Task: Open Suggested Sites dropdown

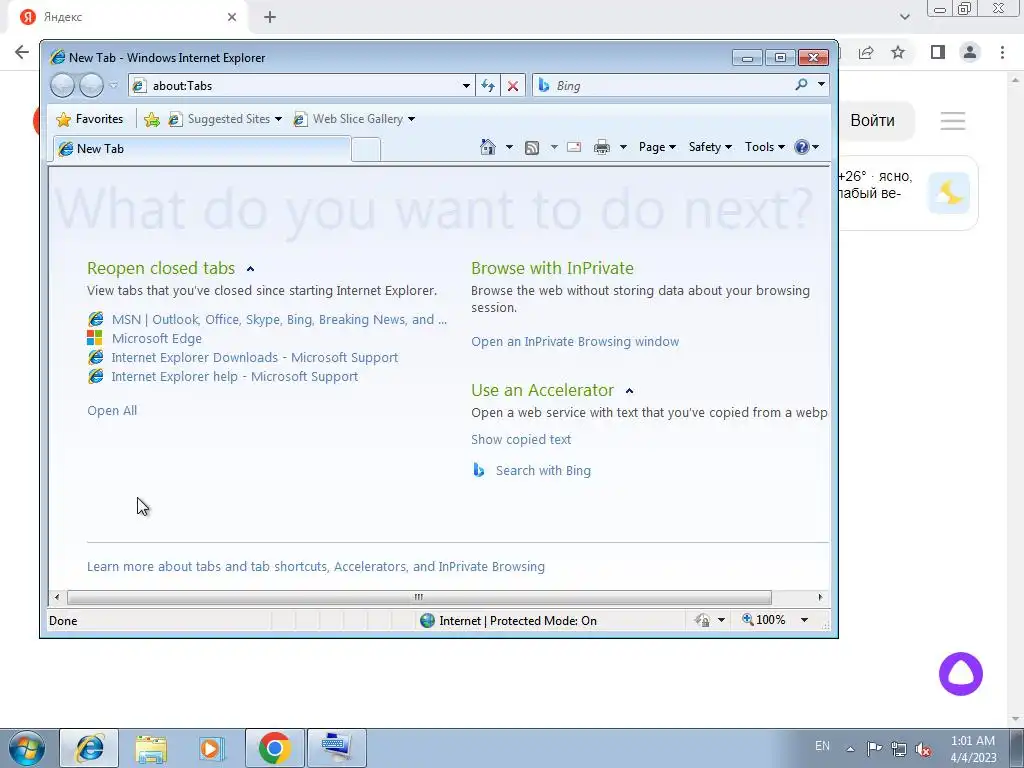Action: click(225, 119)
